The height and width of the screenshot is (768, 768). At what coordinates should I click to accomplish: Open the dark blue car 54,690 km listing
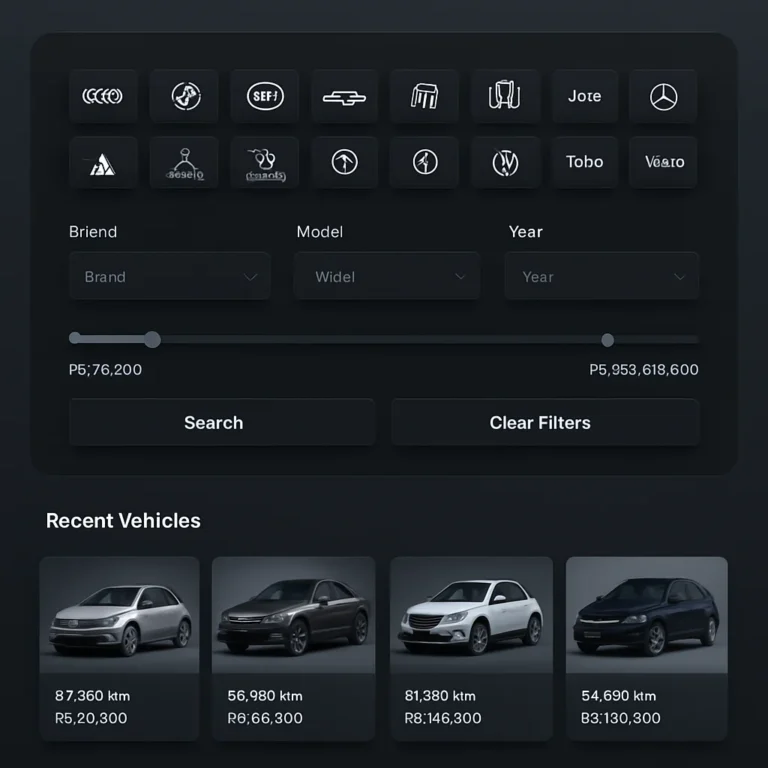pyautogui.click(x=647, y=648)
